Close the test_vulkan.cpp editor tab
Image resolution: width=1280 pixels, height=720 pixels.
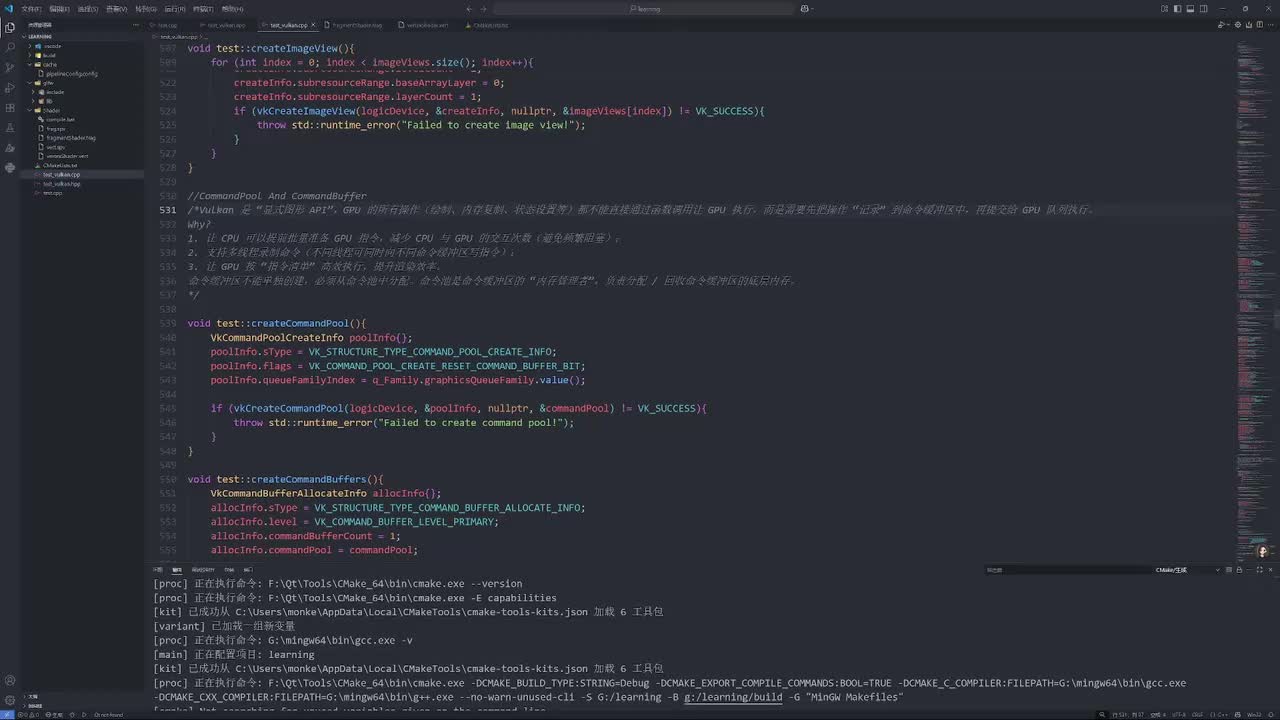pyautogui.click(x=313, y=25)
